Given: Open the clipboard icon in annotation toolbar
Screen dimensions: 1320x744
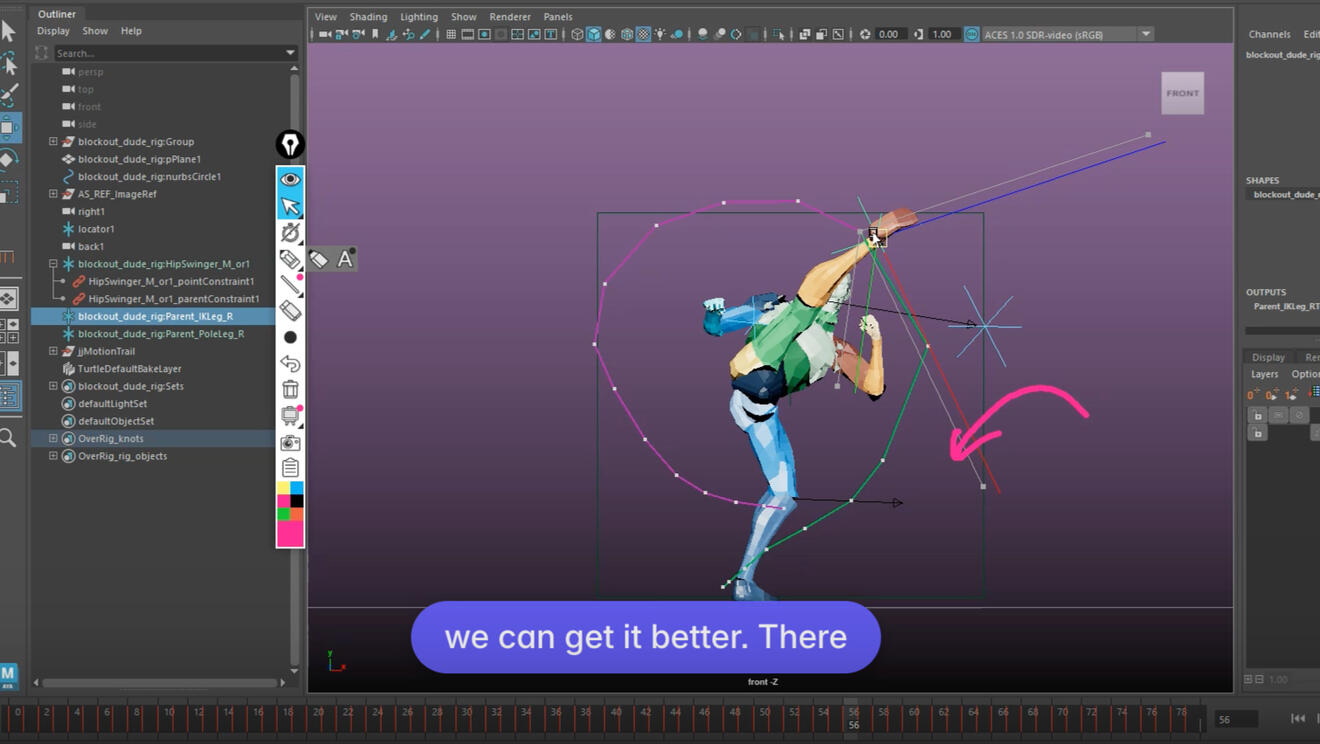Looking at the screenshot, I should [x=290, y=468].
